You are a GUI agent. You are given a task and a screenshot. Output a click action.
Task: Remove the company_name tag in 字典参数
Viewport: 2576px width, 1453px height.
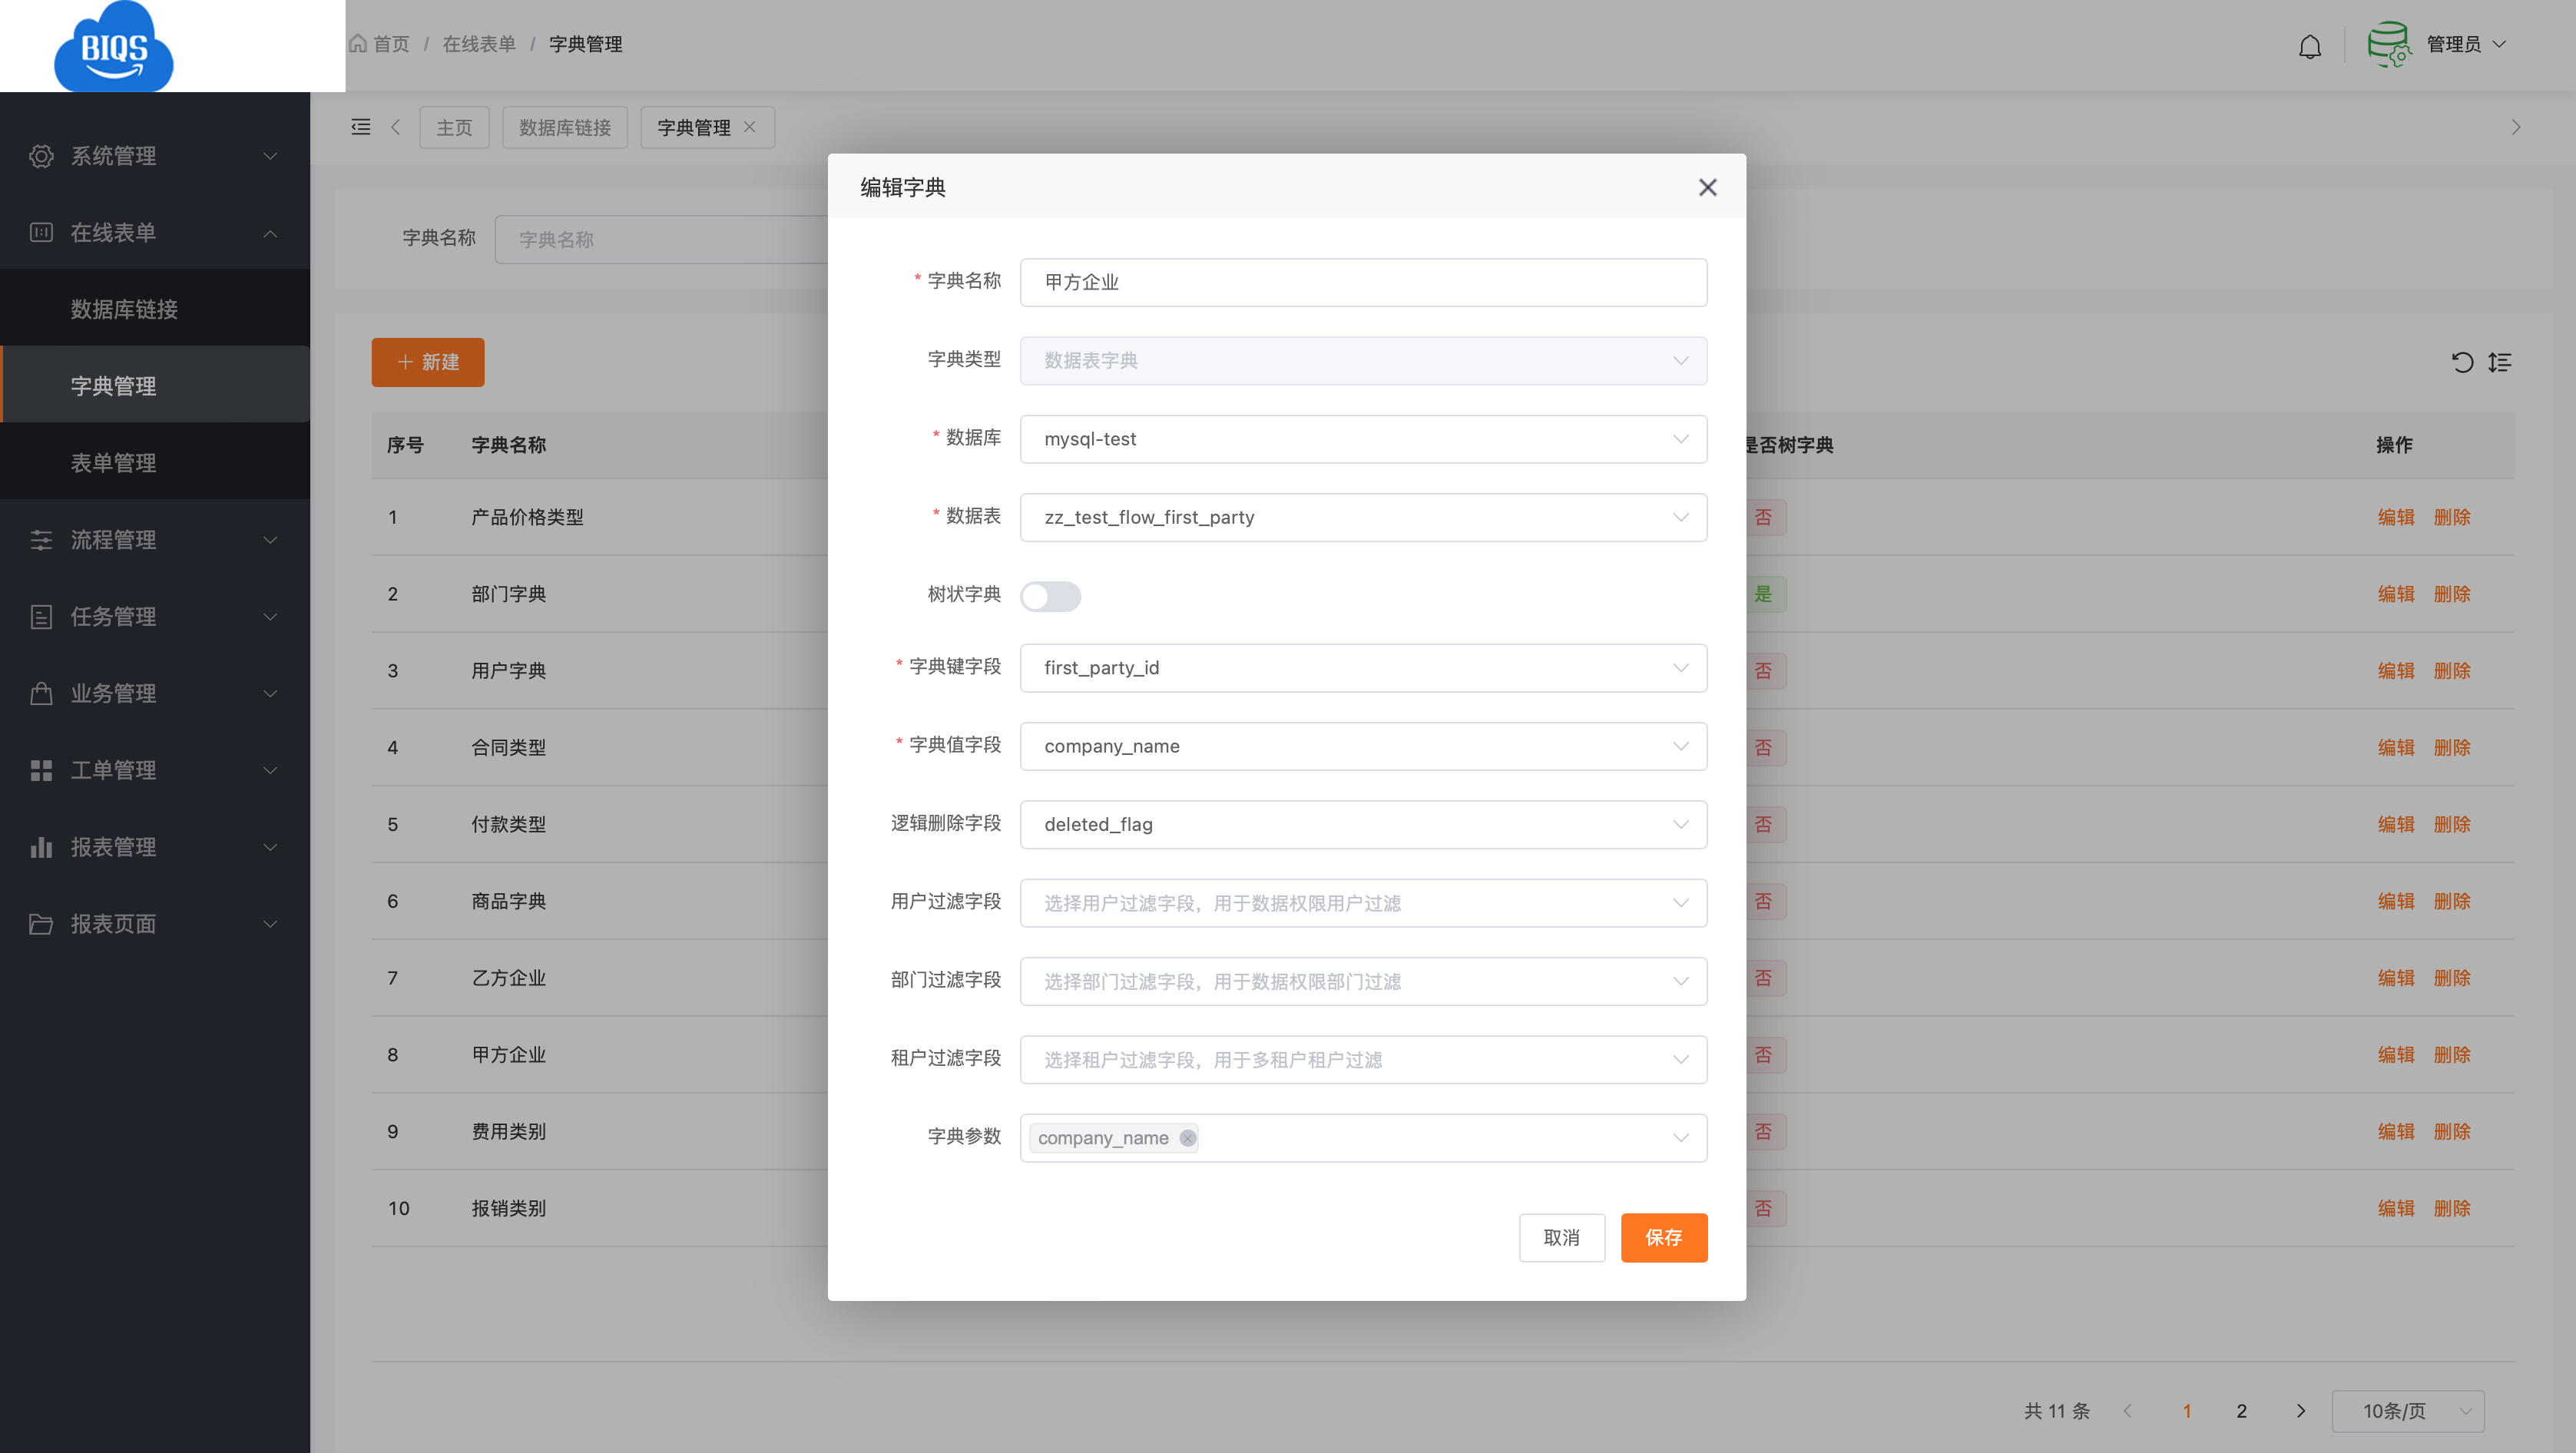coord(1187,1138)
